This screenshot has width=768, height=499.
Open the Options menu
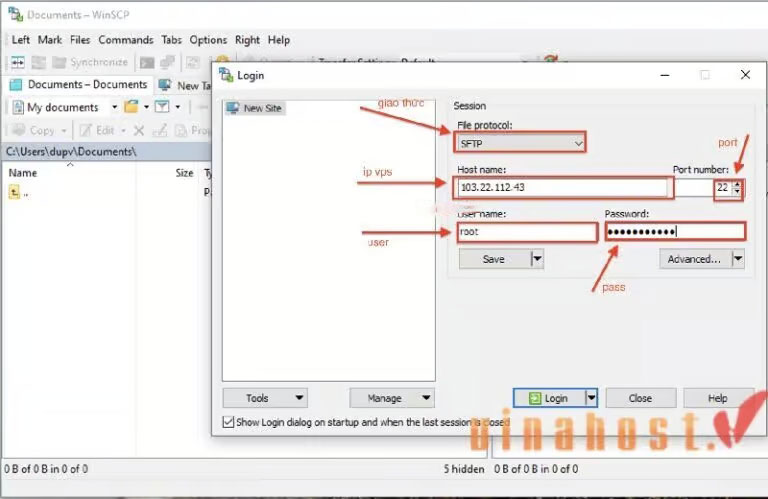(208, 40)
